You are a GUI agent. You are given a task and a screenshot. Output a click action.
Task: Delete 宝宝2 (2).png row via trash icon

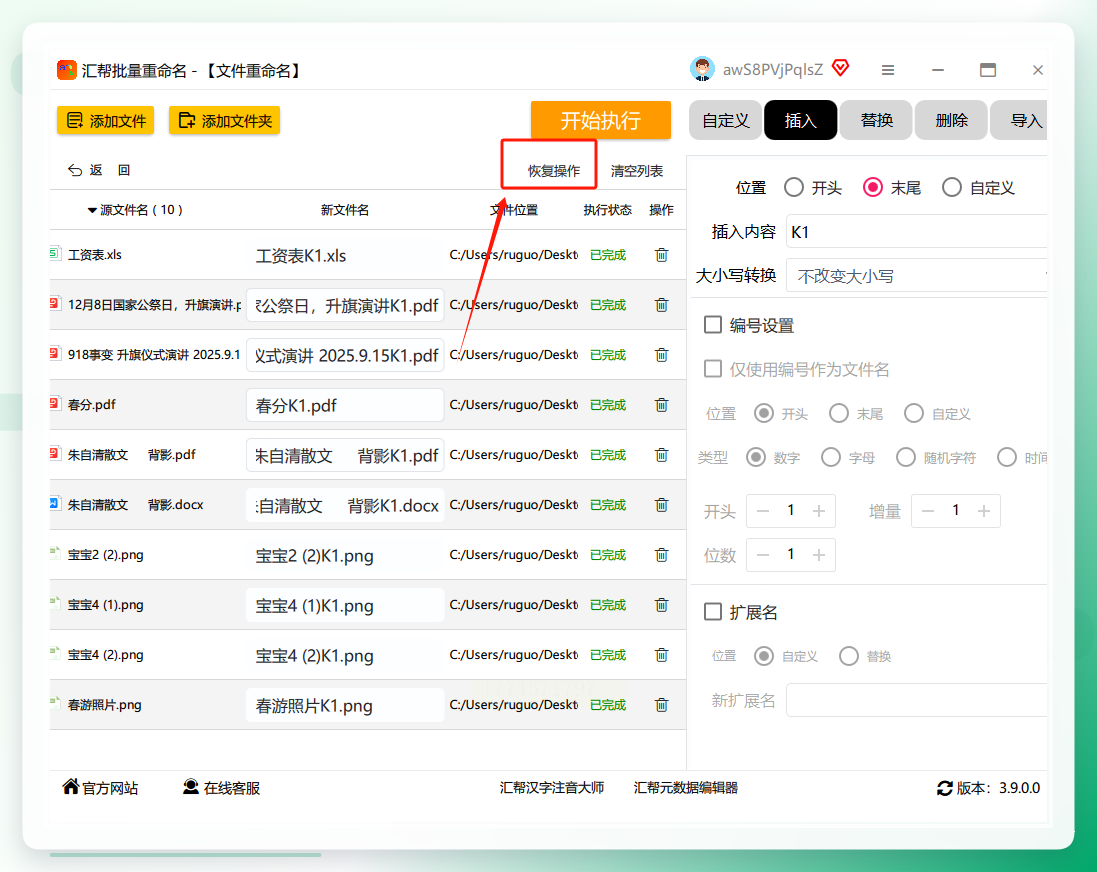coord(661,555)
